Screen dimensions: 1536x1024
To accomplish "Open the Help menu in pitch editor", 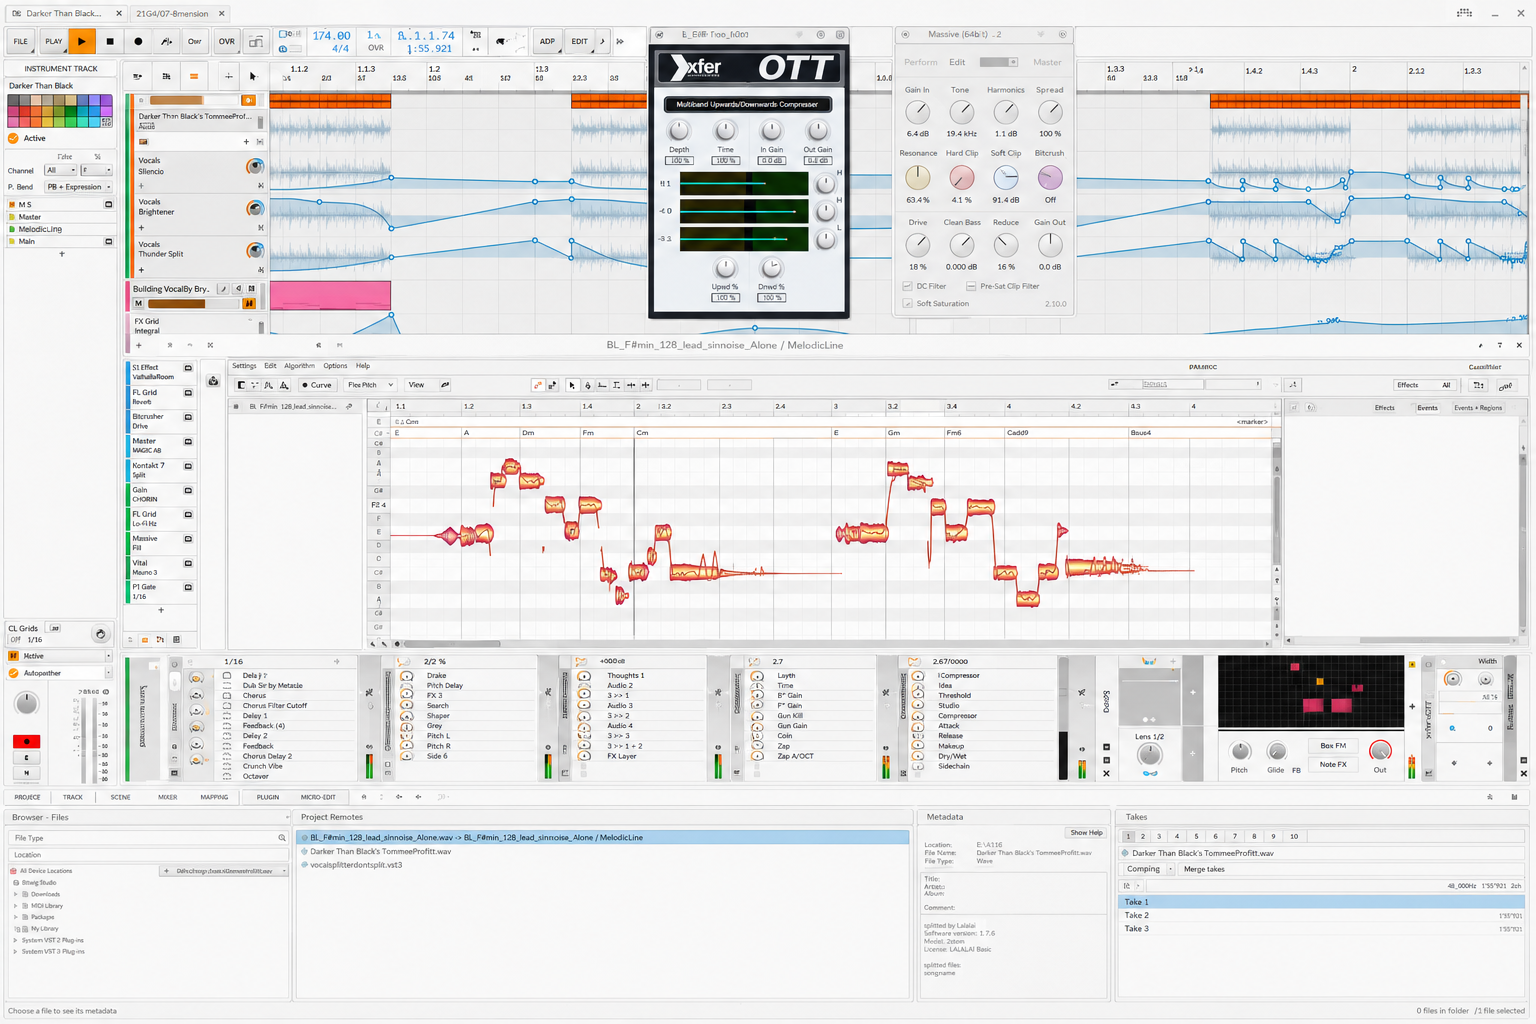I will click(363, 366).
